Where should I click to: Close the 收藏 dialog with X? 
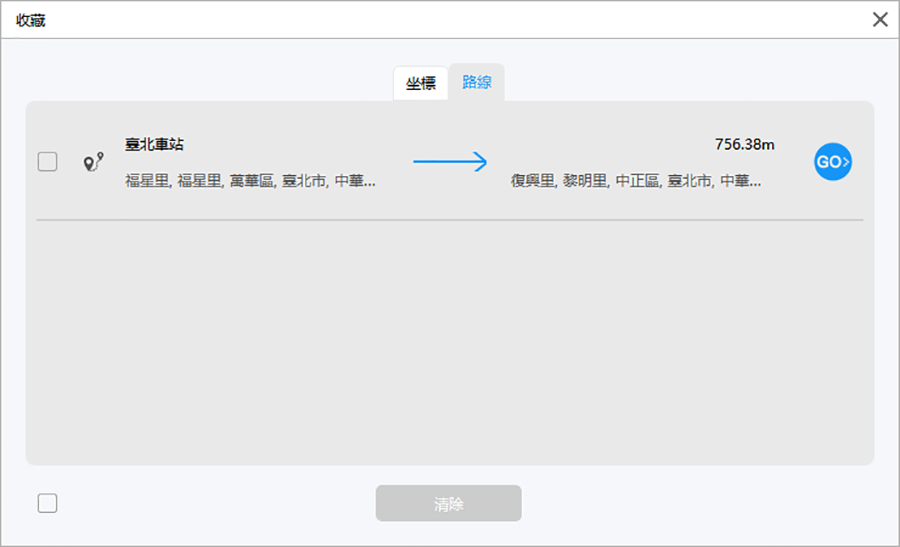click(880, 19)
